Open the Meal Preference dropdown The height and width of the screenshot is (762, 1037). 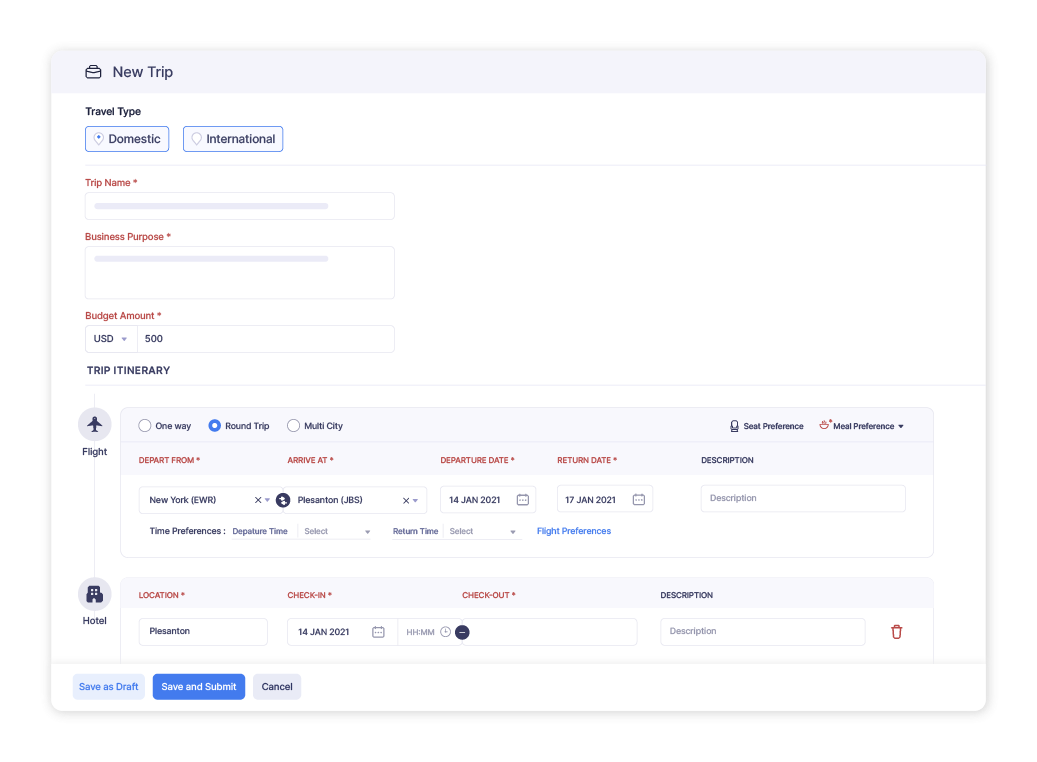(861, 425)
